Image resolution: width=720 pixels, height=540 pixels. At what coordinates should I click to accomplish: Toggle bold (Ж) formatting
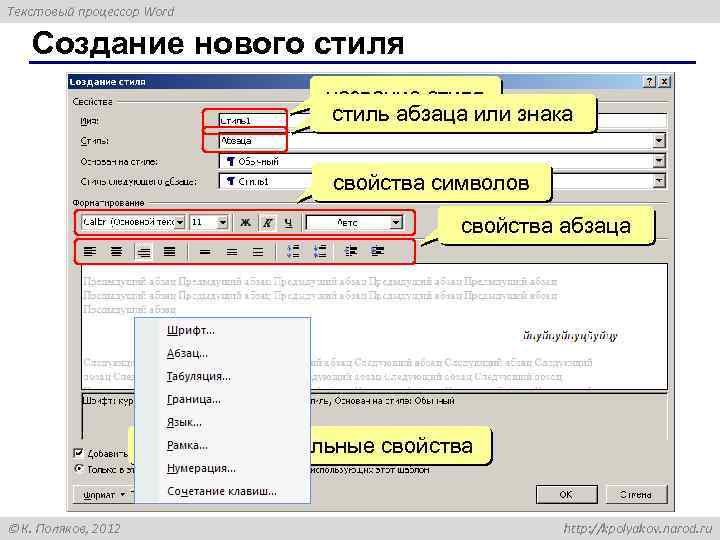point(246,223)
